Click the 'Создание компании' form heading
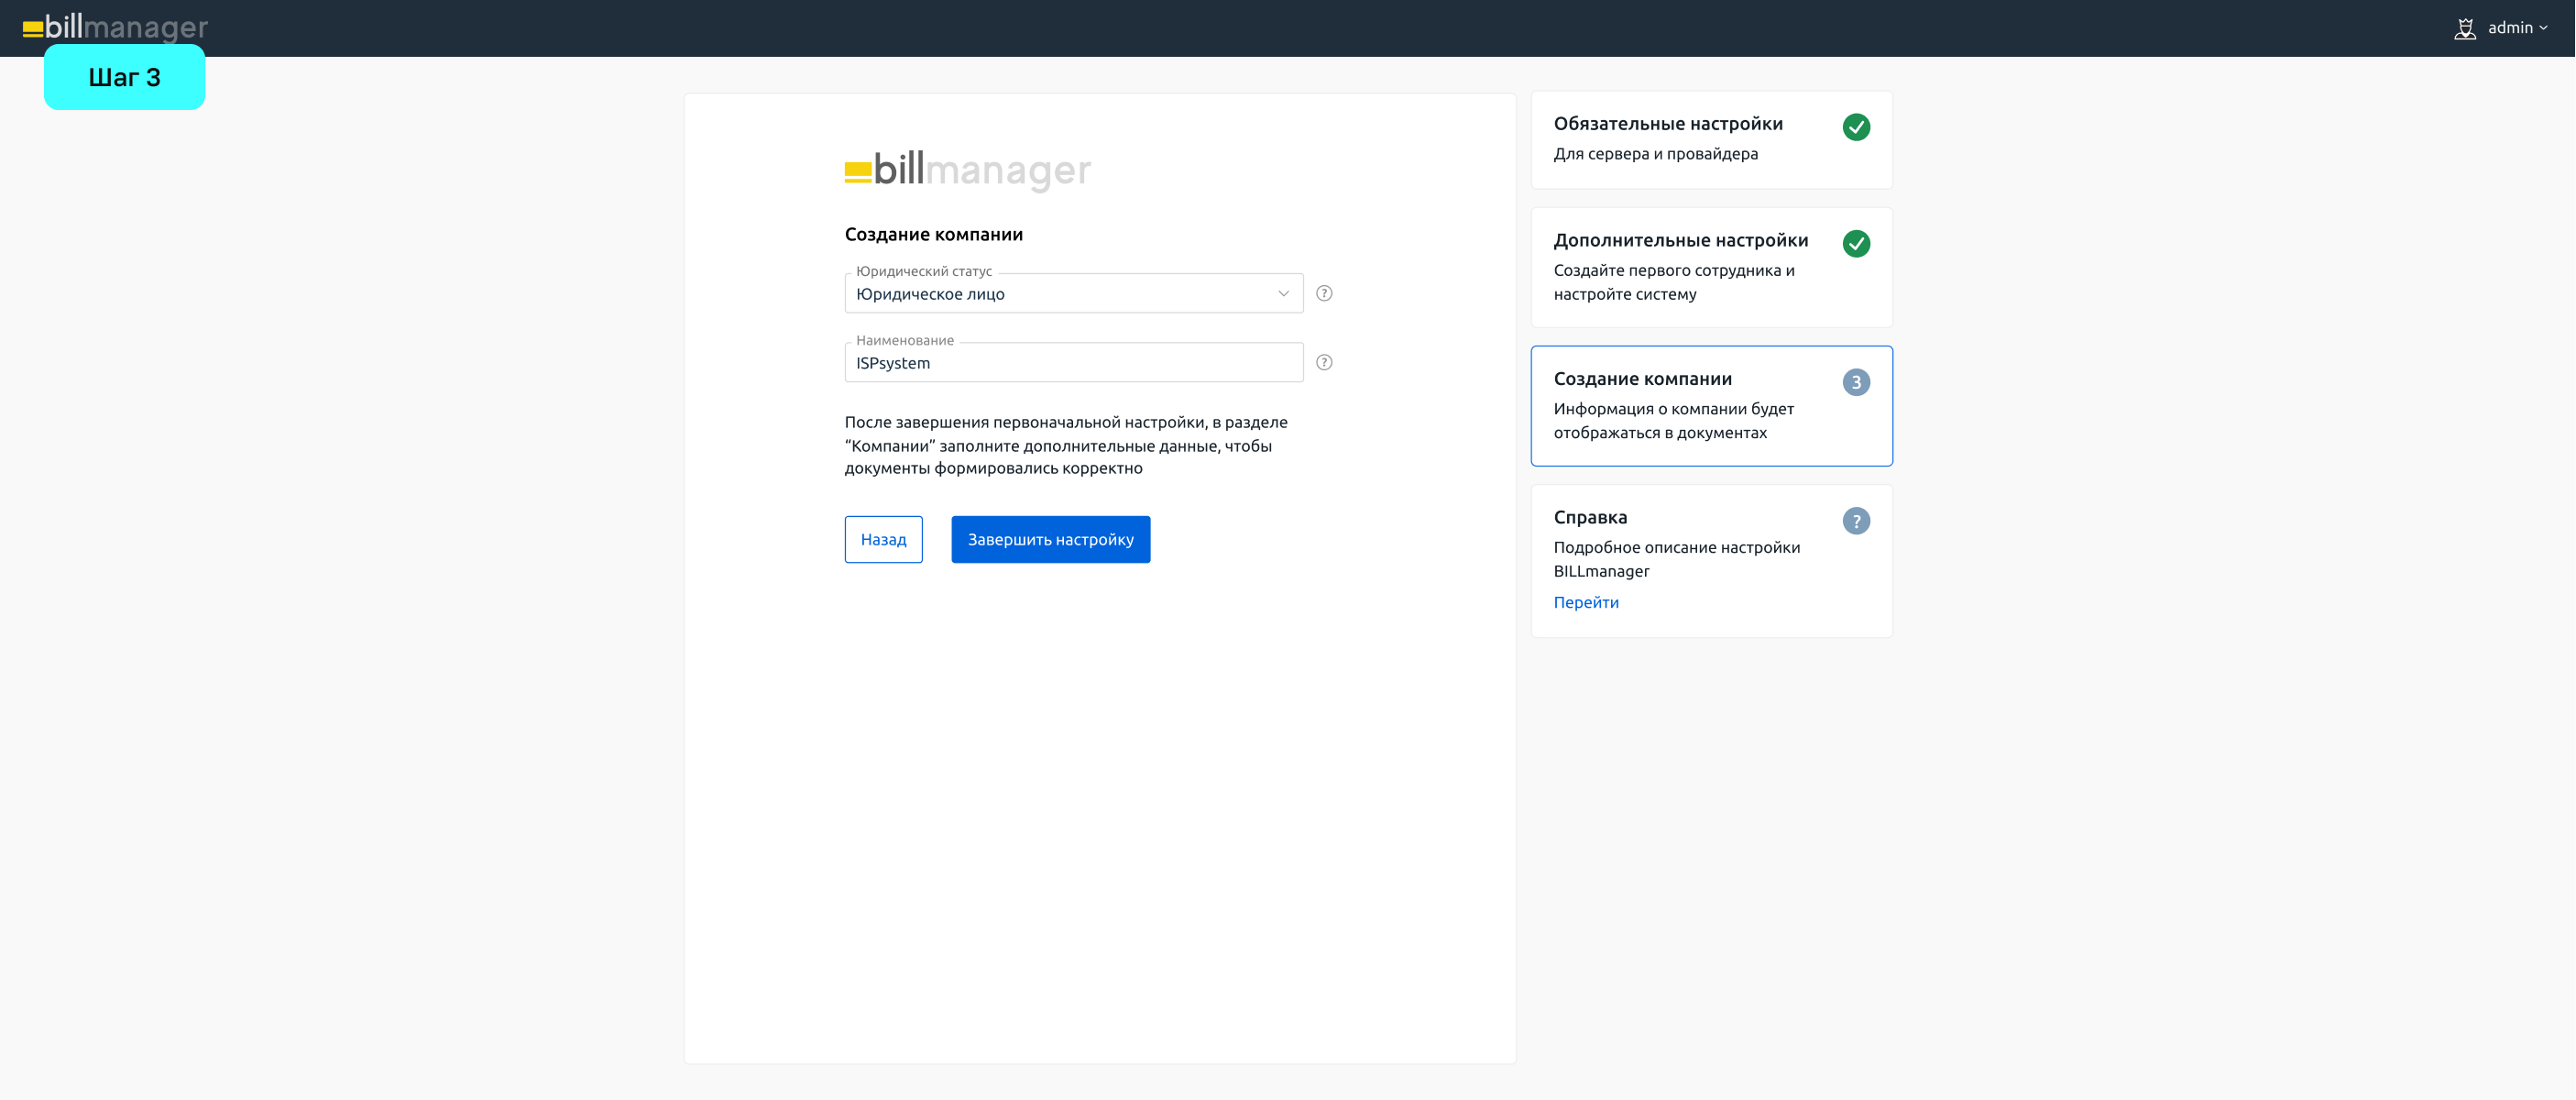 click(x=933, y=234)
